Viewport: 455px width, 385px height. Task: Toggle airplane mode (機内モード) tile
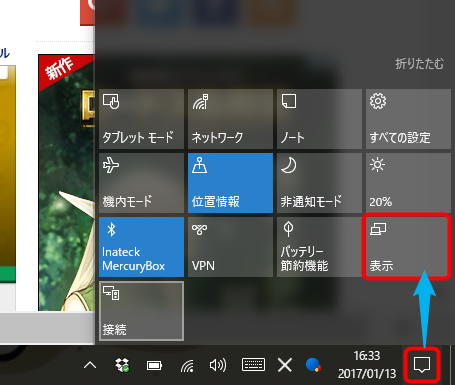click(141, 183)
